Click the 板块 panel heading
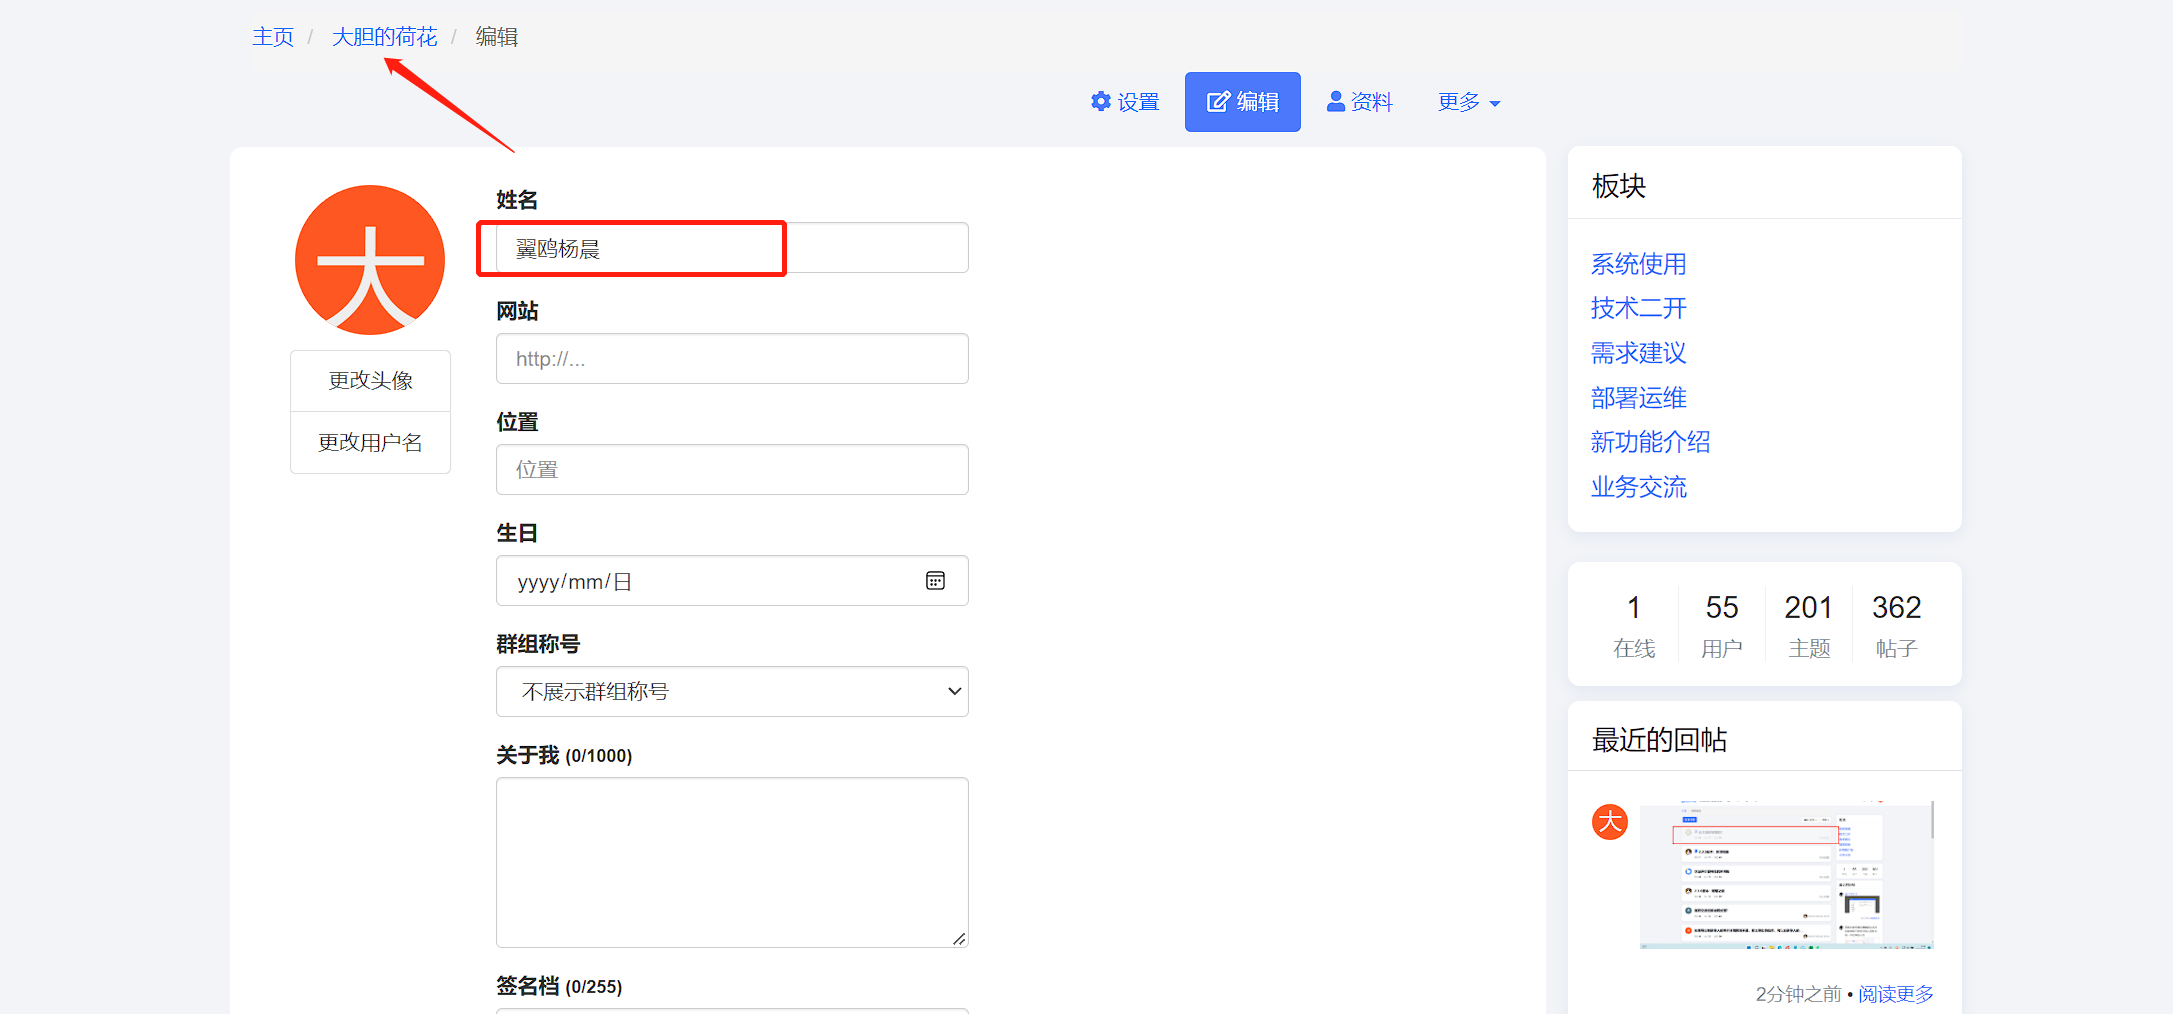This screenshot has width=2173, height=1014. 1619,186
